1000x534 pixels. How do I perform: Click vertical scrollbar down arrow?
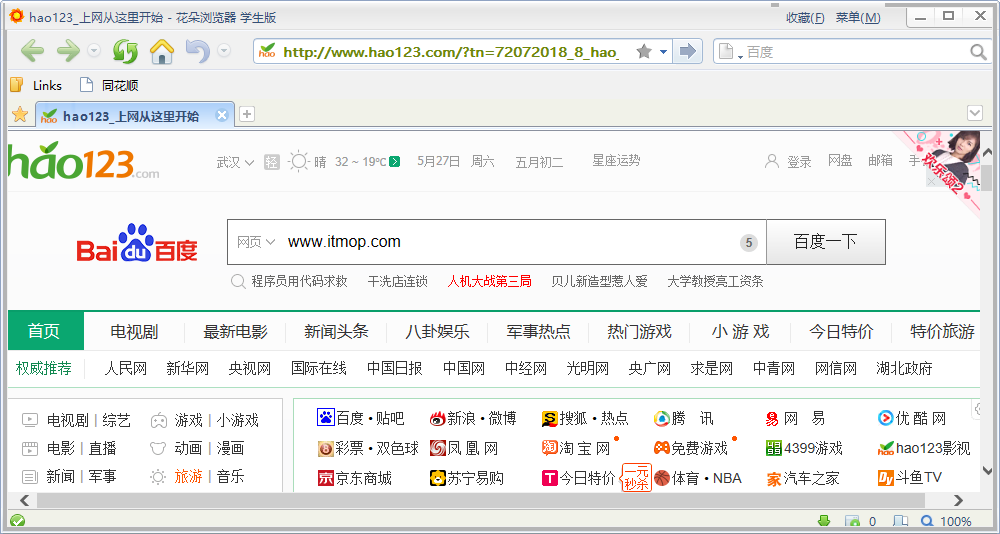(988, 471)
